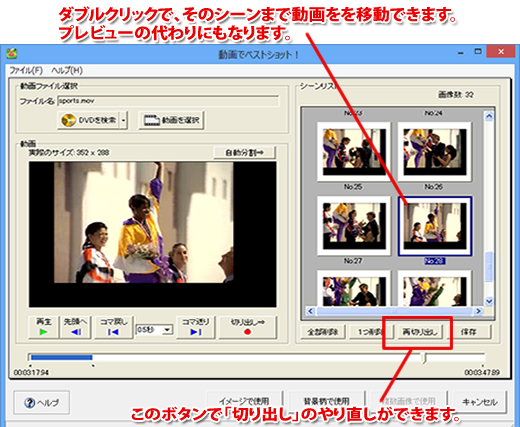Open the ファイル(F) menu
520x427 pixels.
(26, 70)
